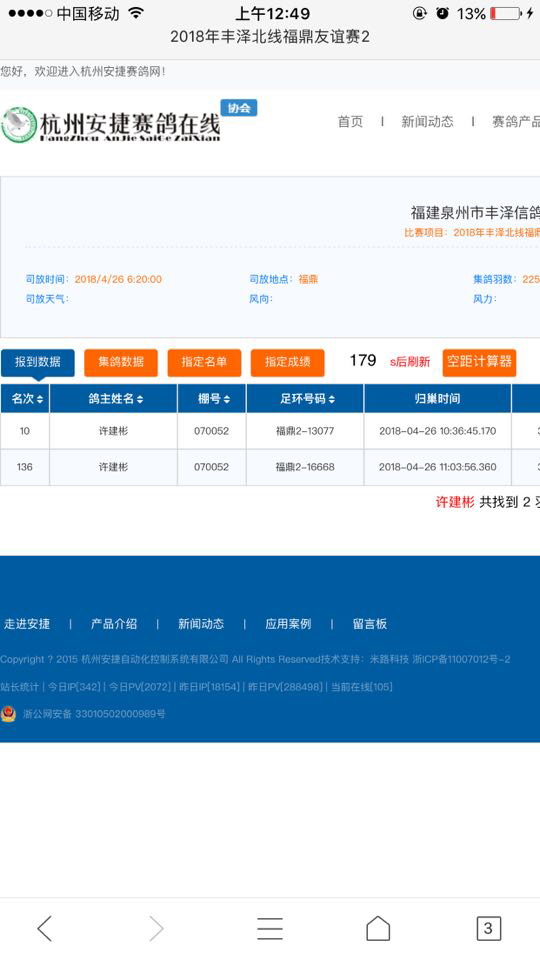Sort the table by 棚号 column

212,399
